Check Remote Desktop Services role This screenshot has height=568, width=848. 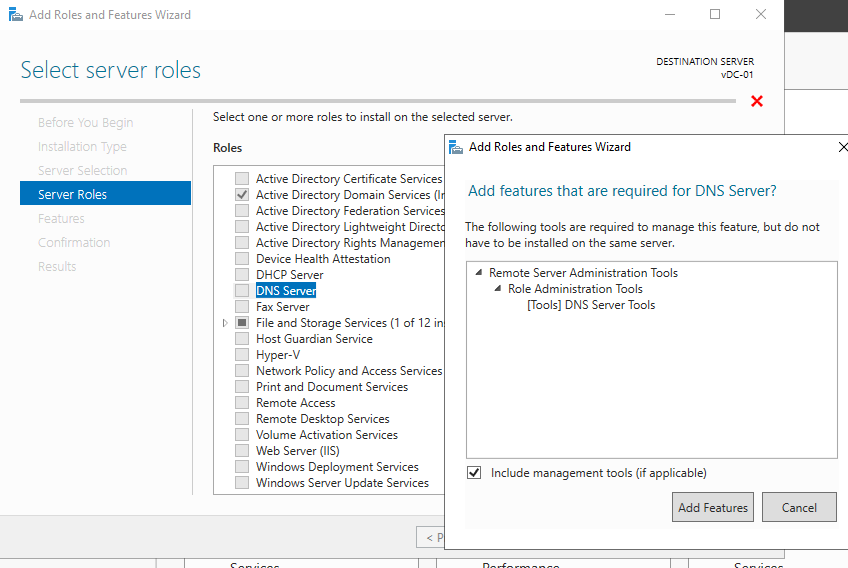tap(242, 419)
